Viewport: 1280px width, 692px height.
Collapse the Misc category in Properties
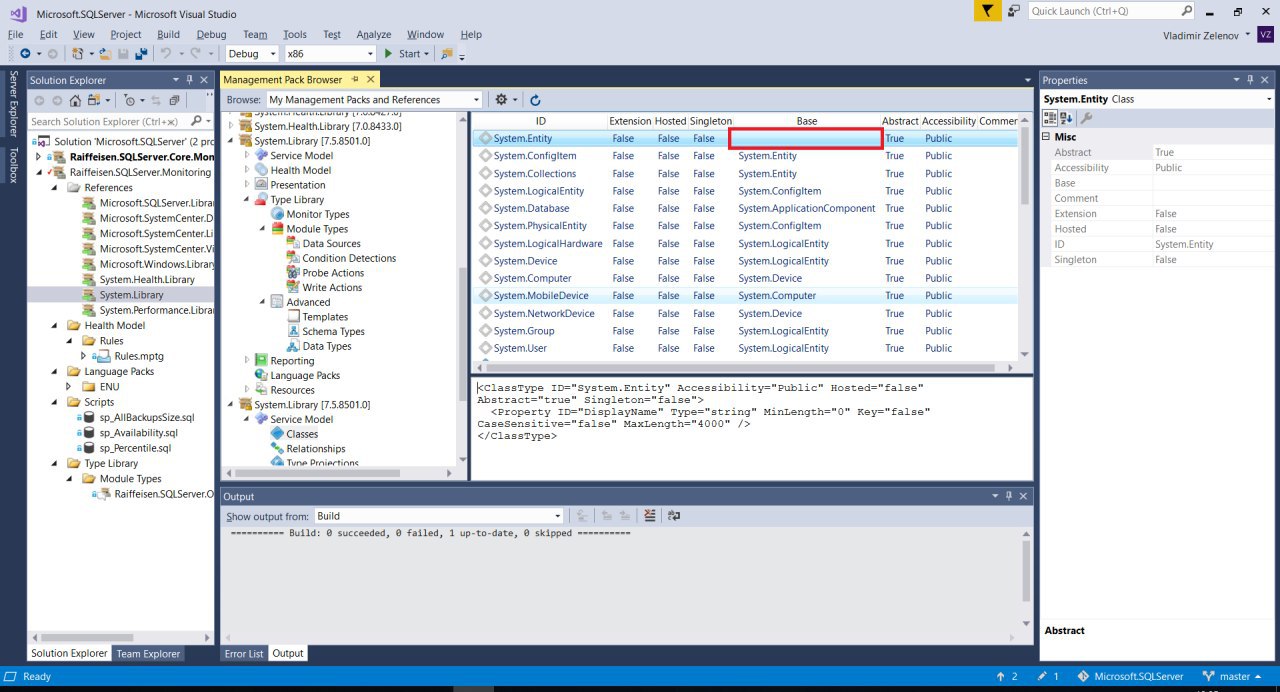[x=1047, y=137]
